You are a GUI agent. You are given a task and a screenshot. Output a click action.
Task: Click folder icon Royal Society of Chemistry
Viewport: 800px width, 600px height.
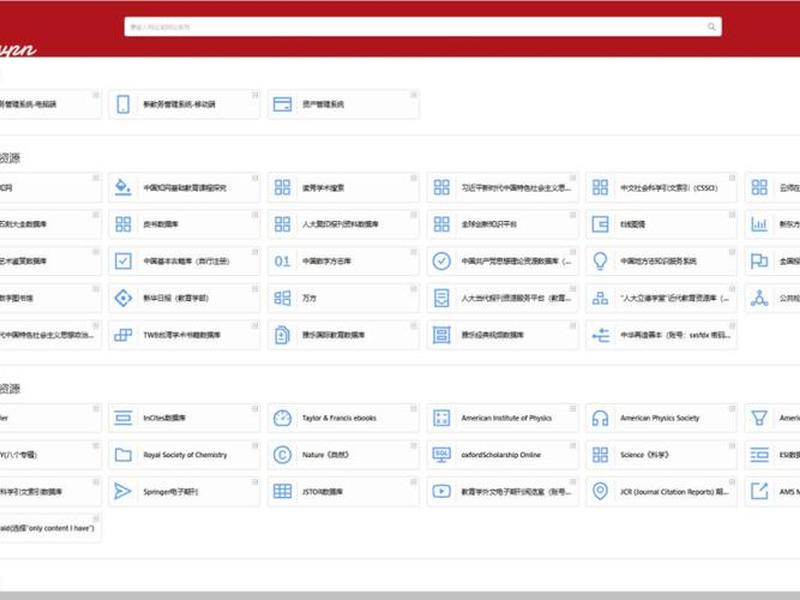[123, 455]
